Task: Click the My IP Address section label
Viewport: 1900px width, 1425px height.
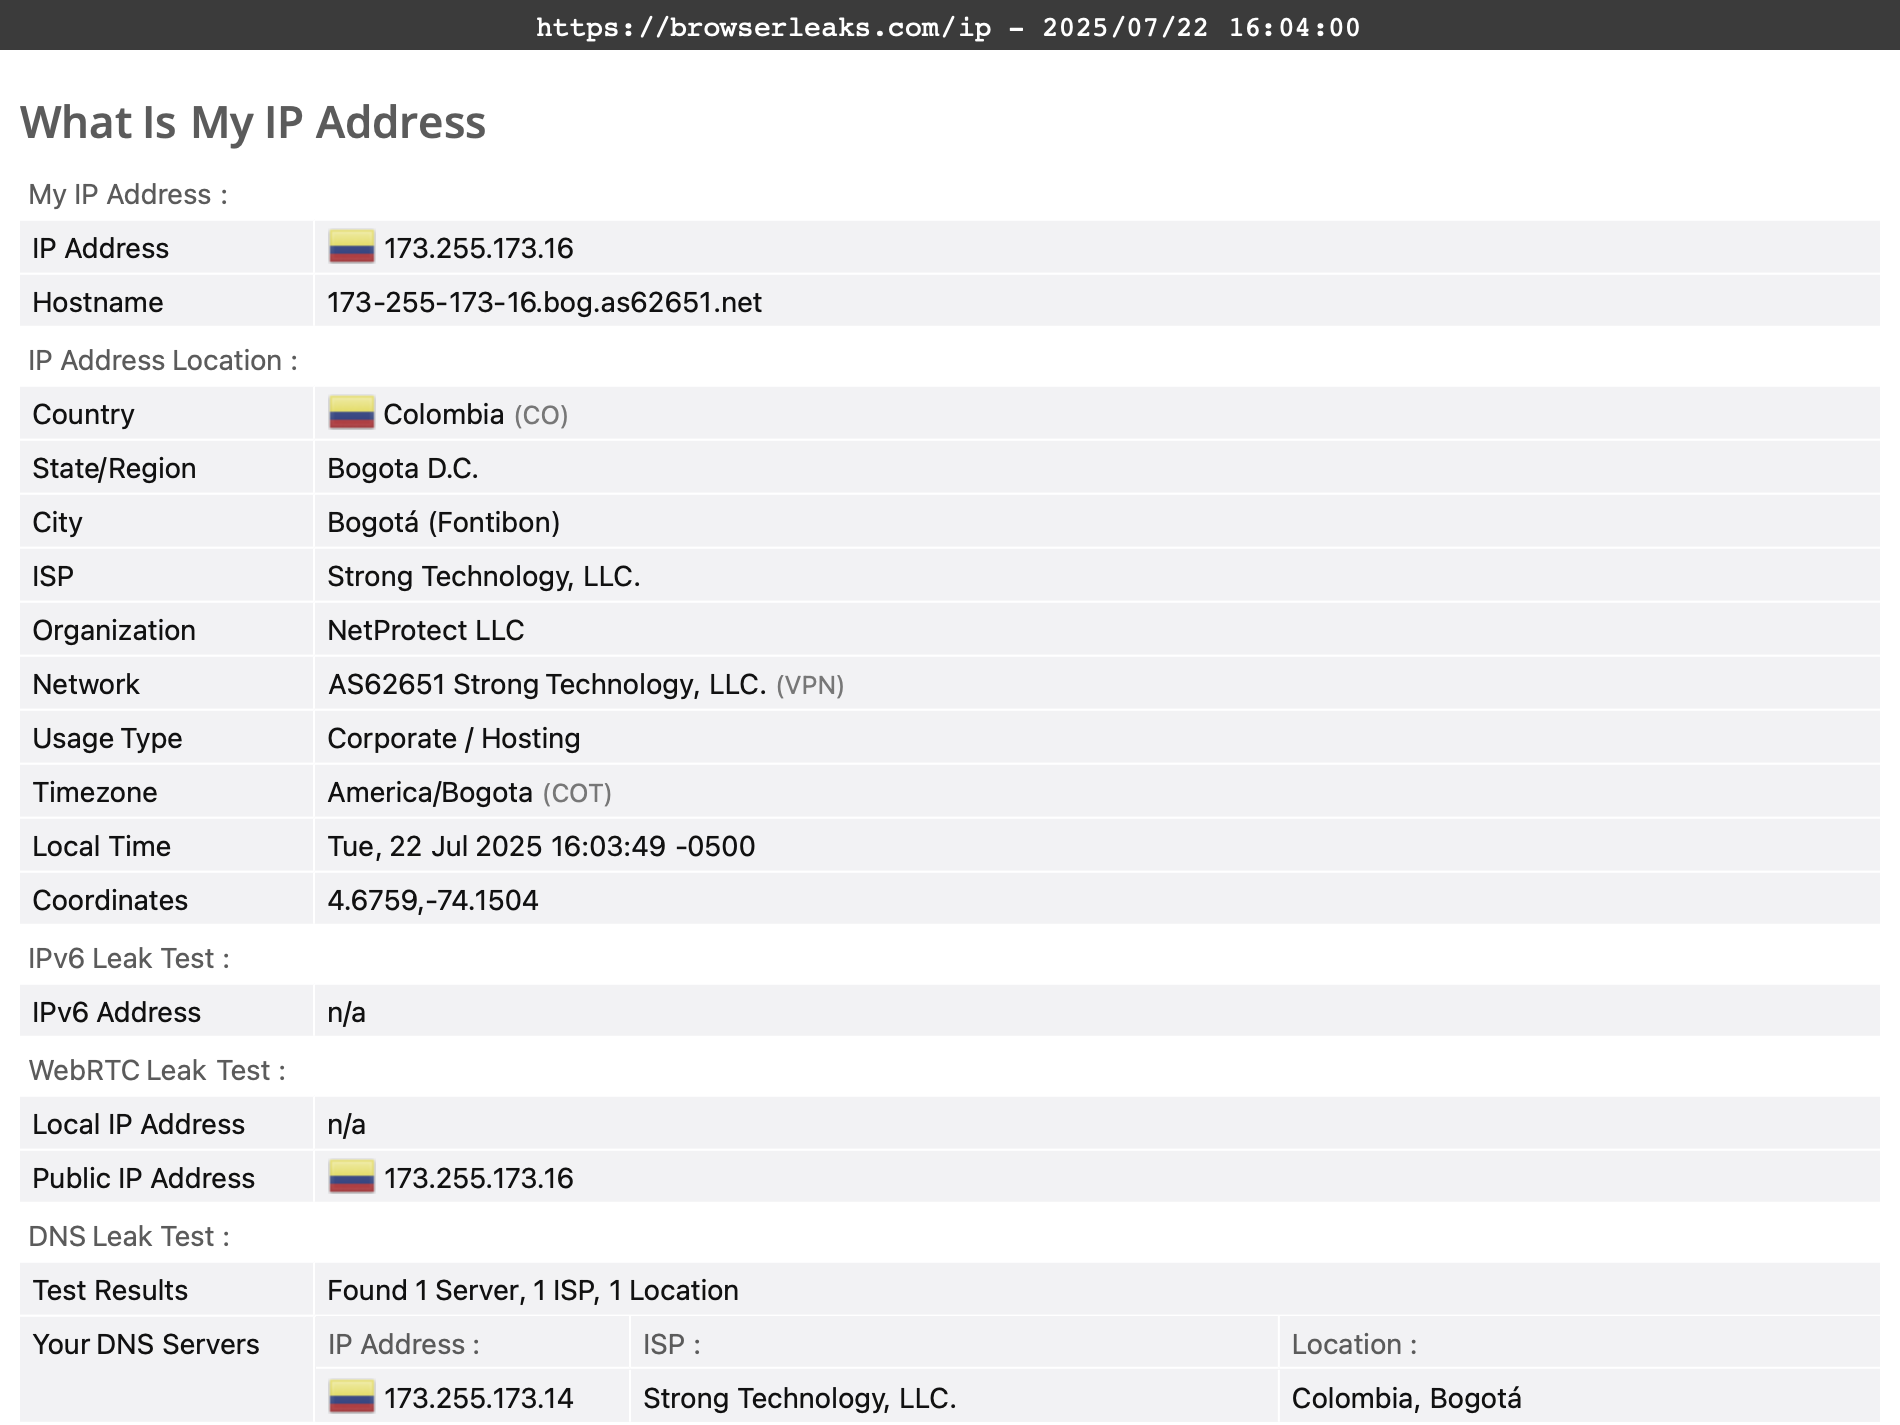Action: pyautogui.click(x=128, y=194)
